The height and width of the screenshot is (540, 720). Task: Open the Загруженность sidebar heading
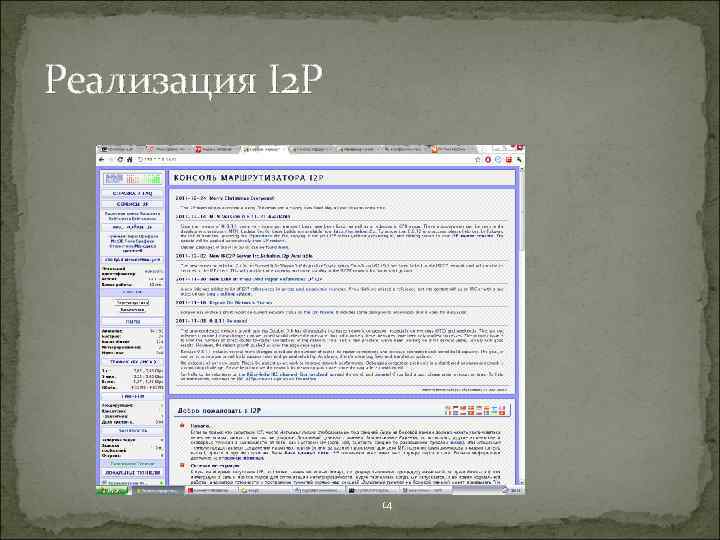132,431
